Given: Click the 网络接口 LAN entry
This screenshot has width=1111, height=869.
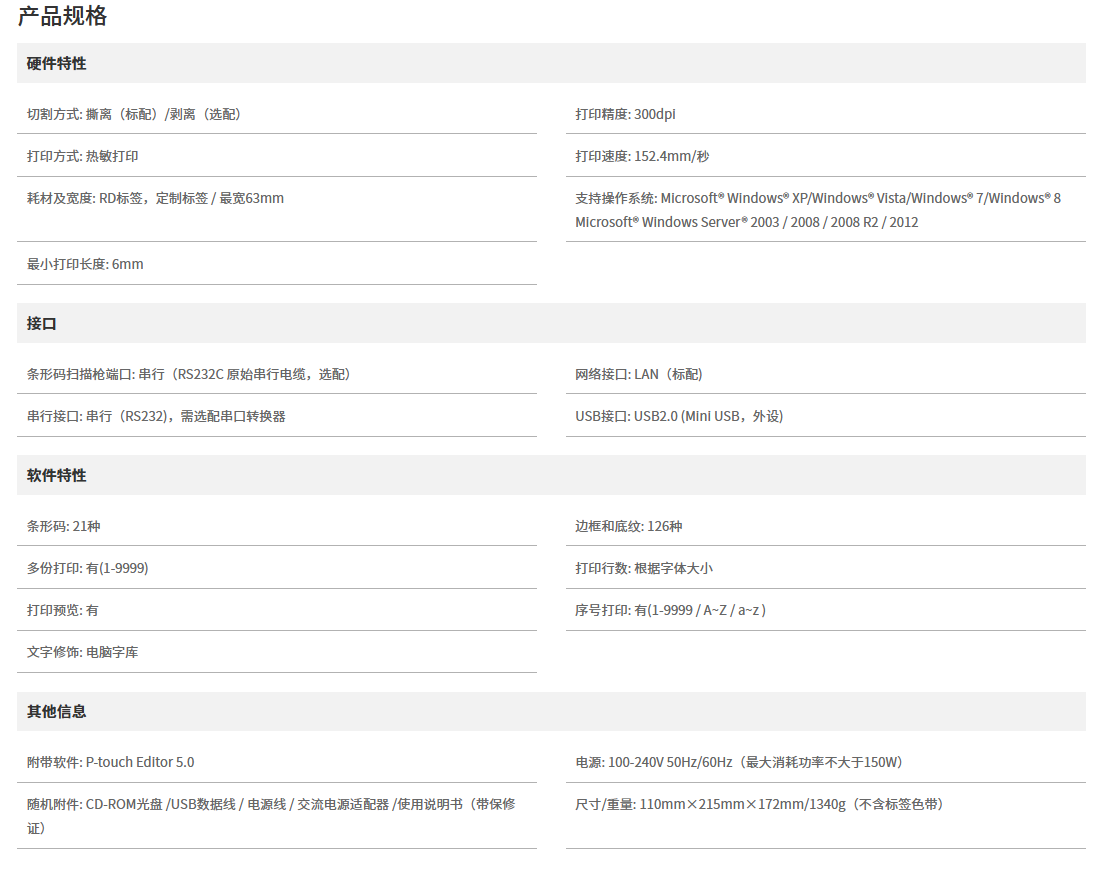Looking at the screenshot, I should click(x=639, y=374).
